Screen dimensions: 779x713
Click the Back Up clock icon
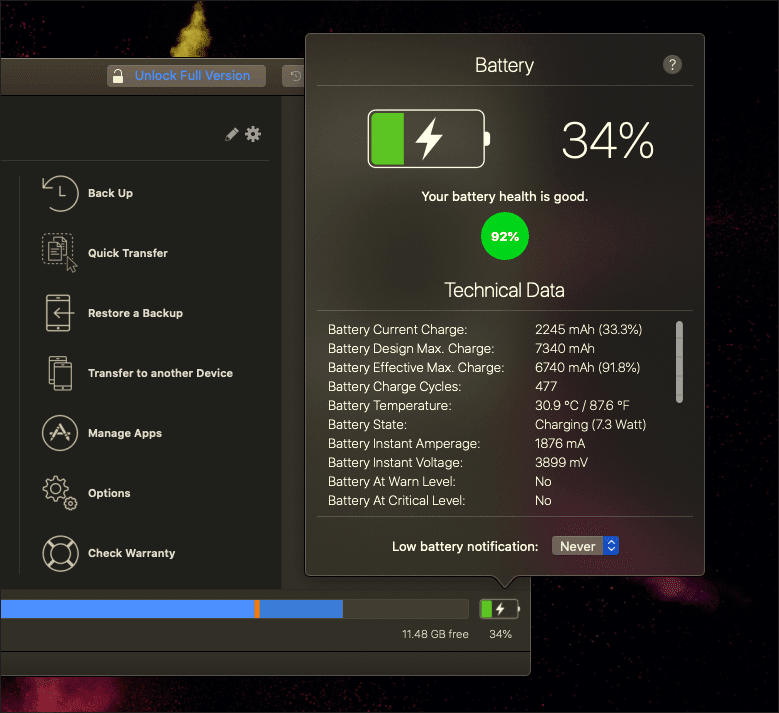60,193
